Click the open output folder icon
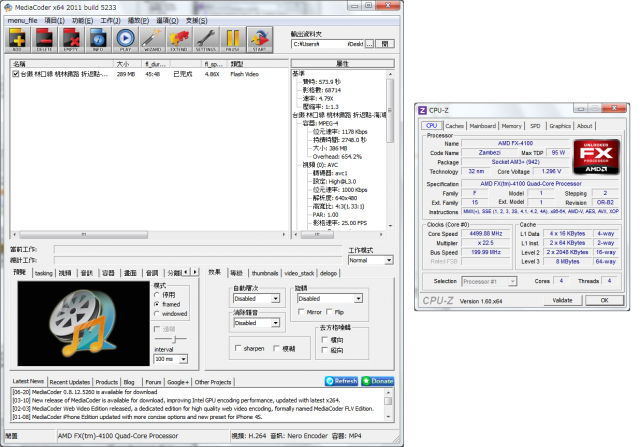The height and width of the screenshot is (447, 640). point(384,44)
